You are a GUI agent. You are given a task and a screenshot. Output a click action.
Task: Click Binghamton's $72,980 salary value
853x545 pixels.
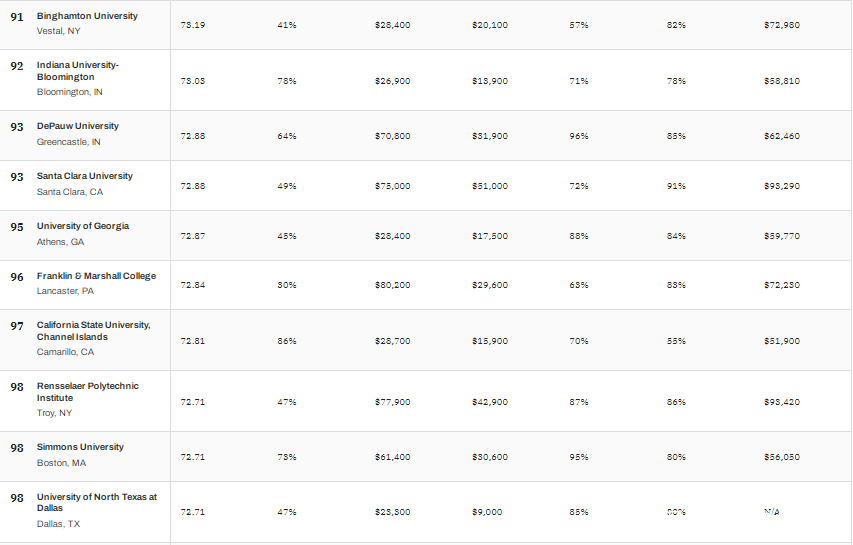(x=782, y=25)
